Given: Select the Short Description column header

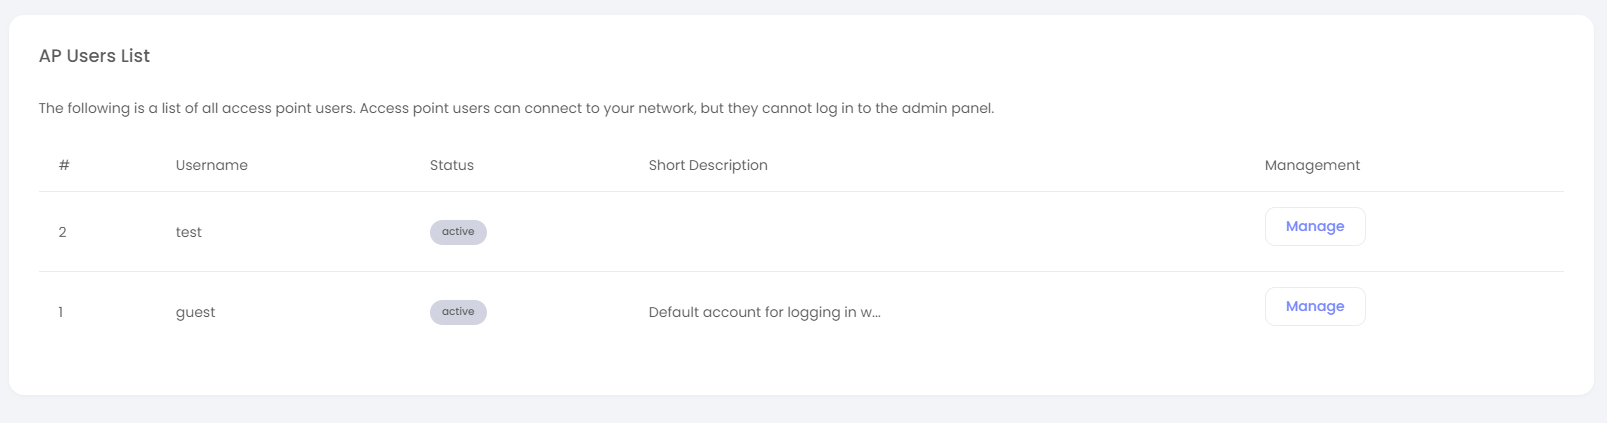Looking at the screenshot, I should coord(707,165).
